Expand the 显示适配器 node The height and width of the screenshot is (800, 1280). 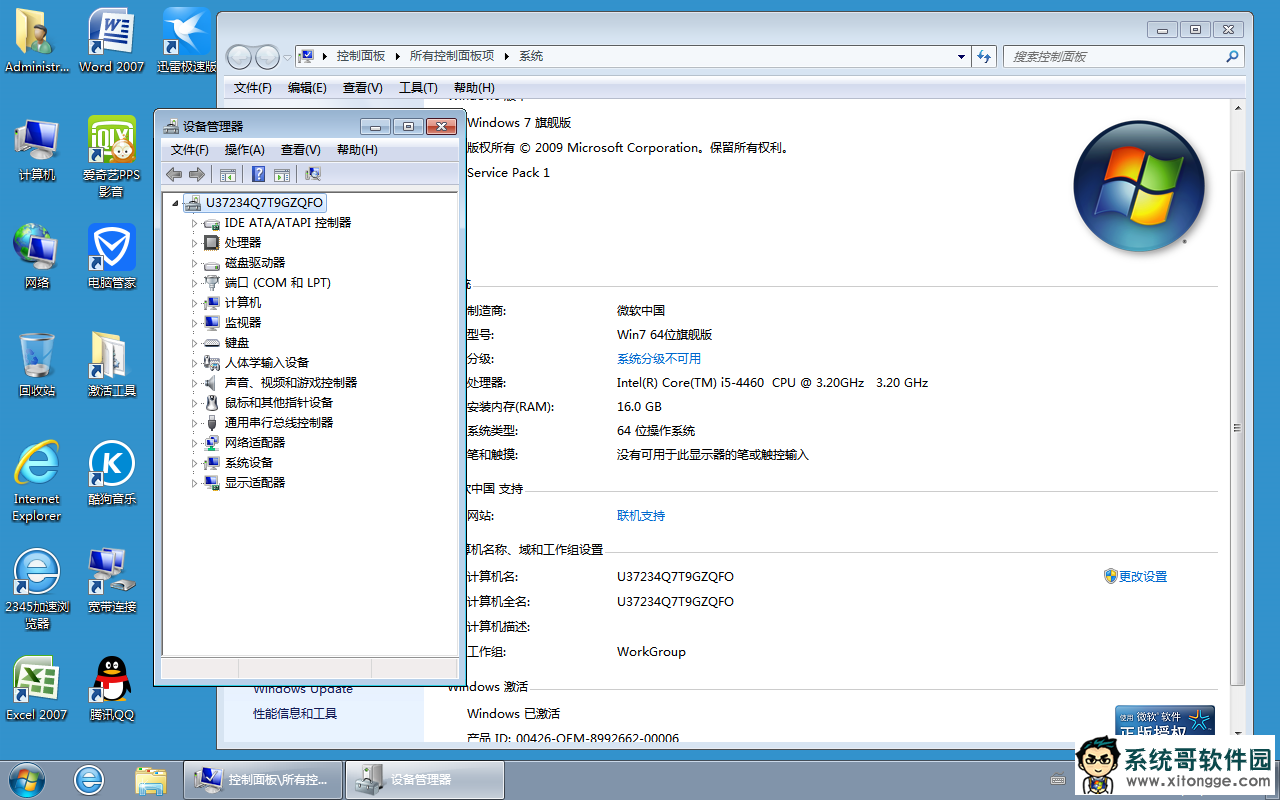195,483
